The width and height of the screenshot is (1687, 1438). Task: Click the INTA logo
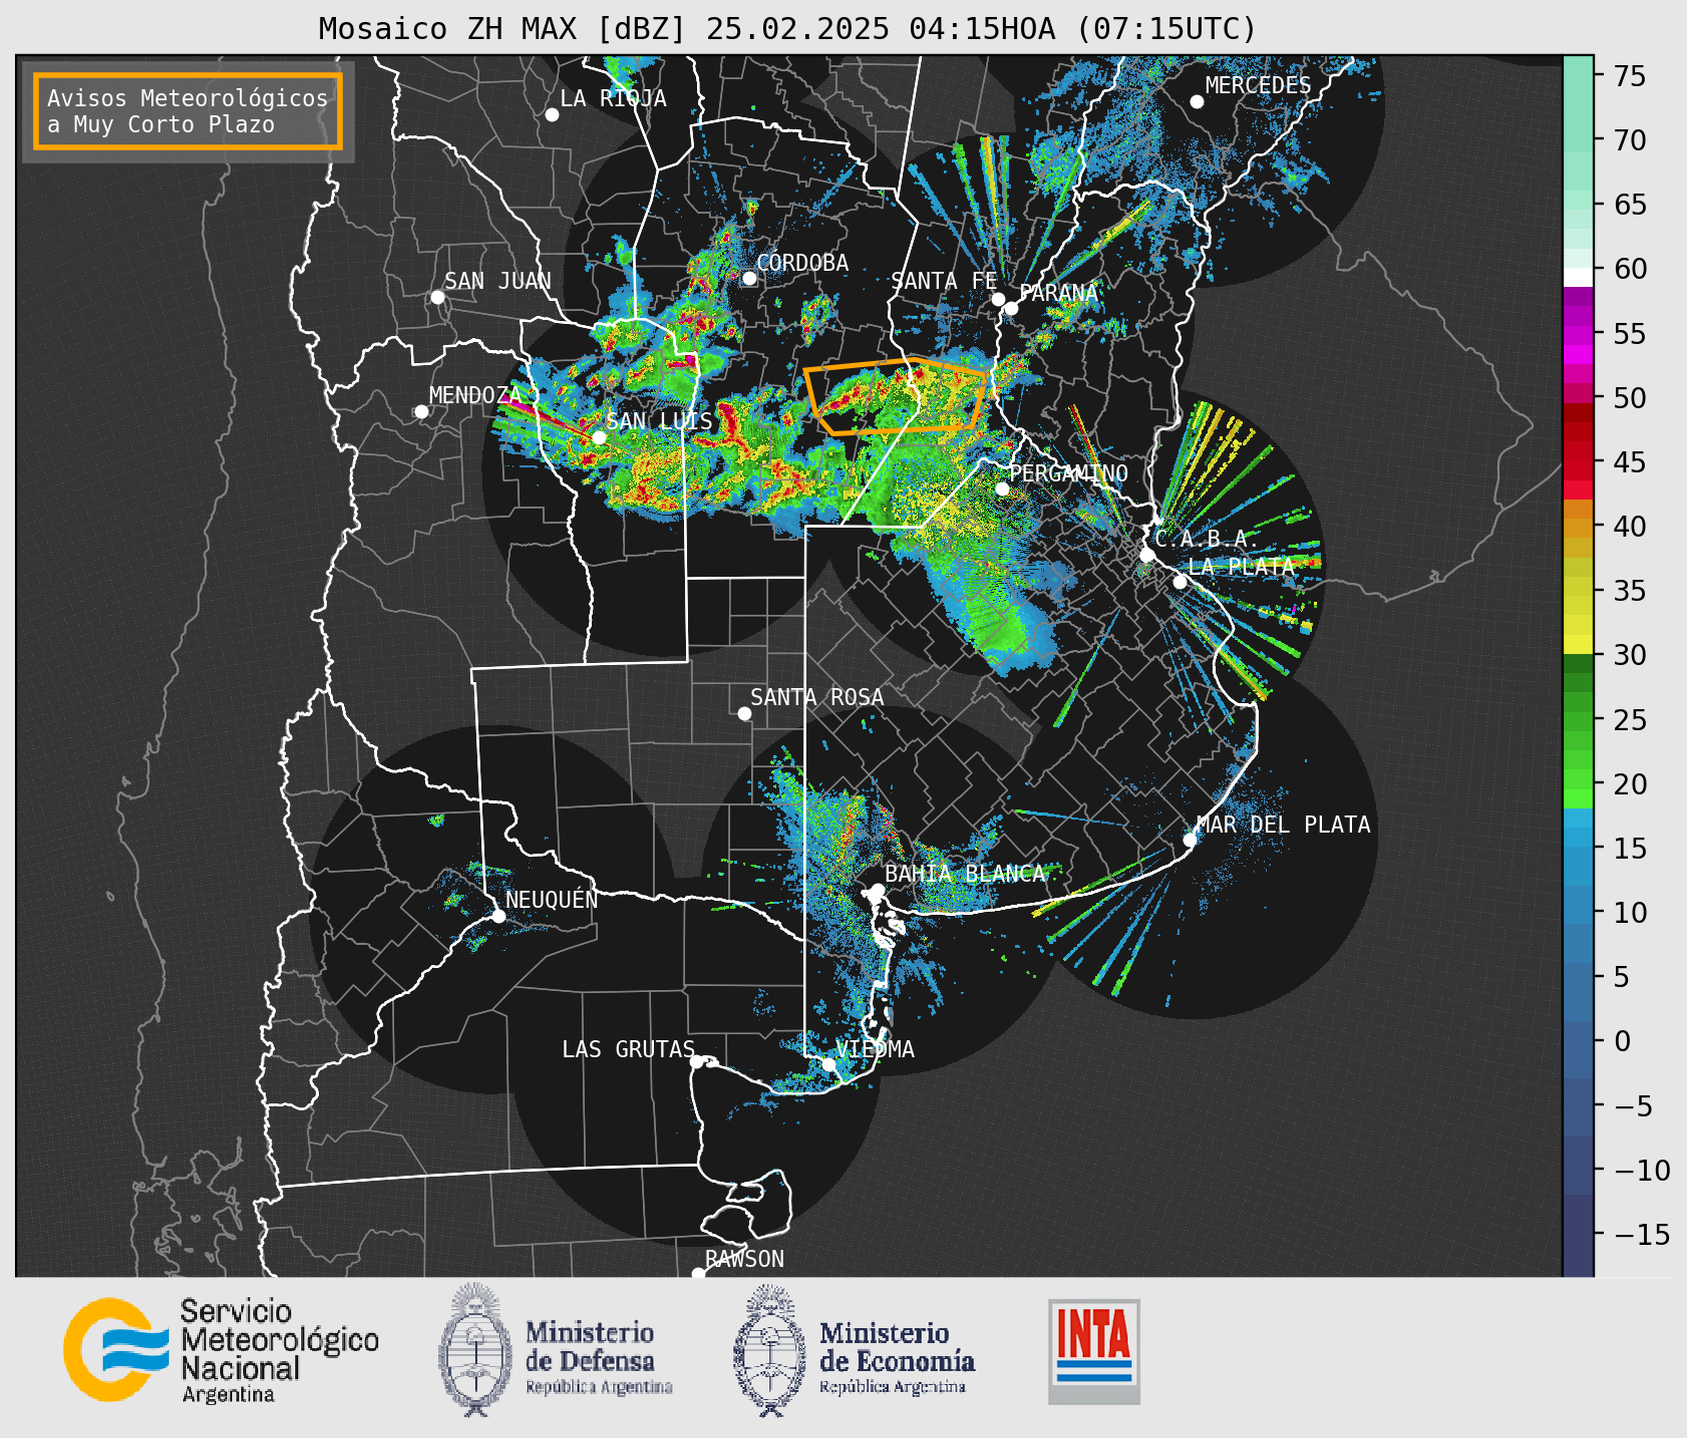[1094, 1351]
